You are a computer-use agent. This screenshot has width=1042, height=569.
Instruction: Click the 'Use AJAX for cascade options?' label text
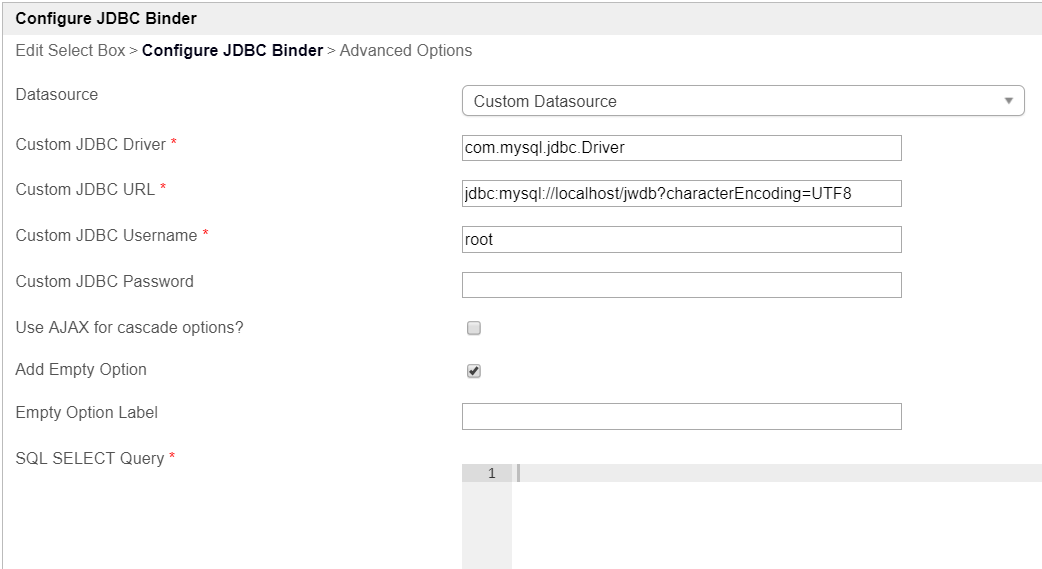pyautogui.click(x=129, y=327)
